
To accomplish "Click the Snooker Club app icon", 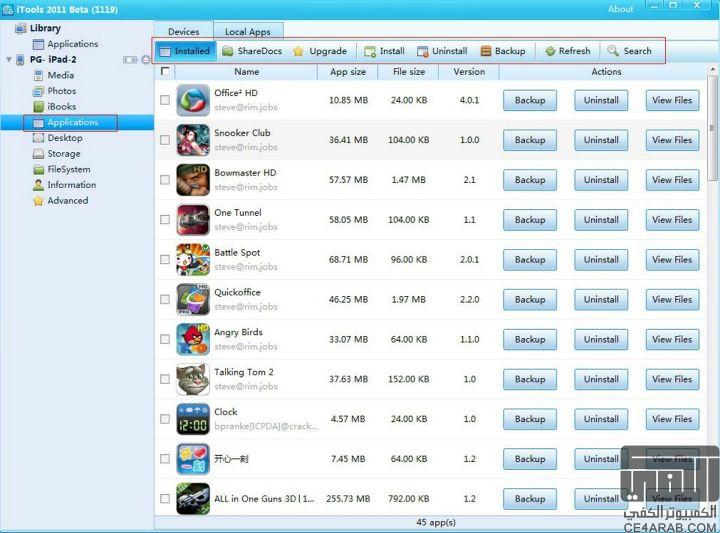I will pos(193,140).
